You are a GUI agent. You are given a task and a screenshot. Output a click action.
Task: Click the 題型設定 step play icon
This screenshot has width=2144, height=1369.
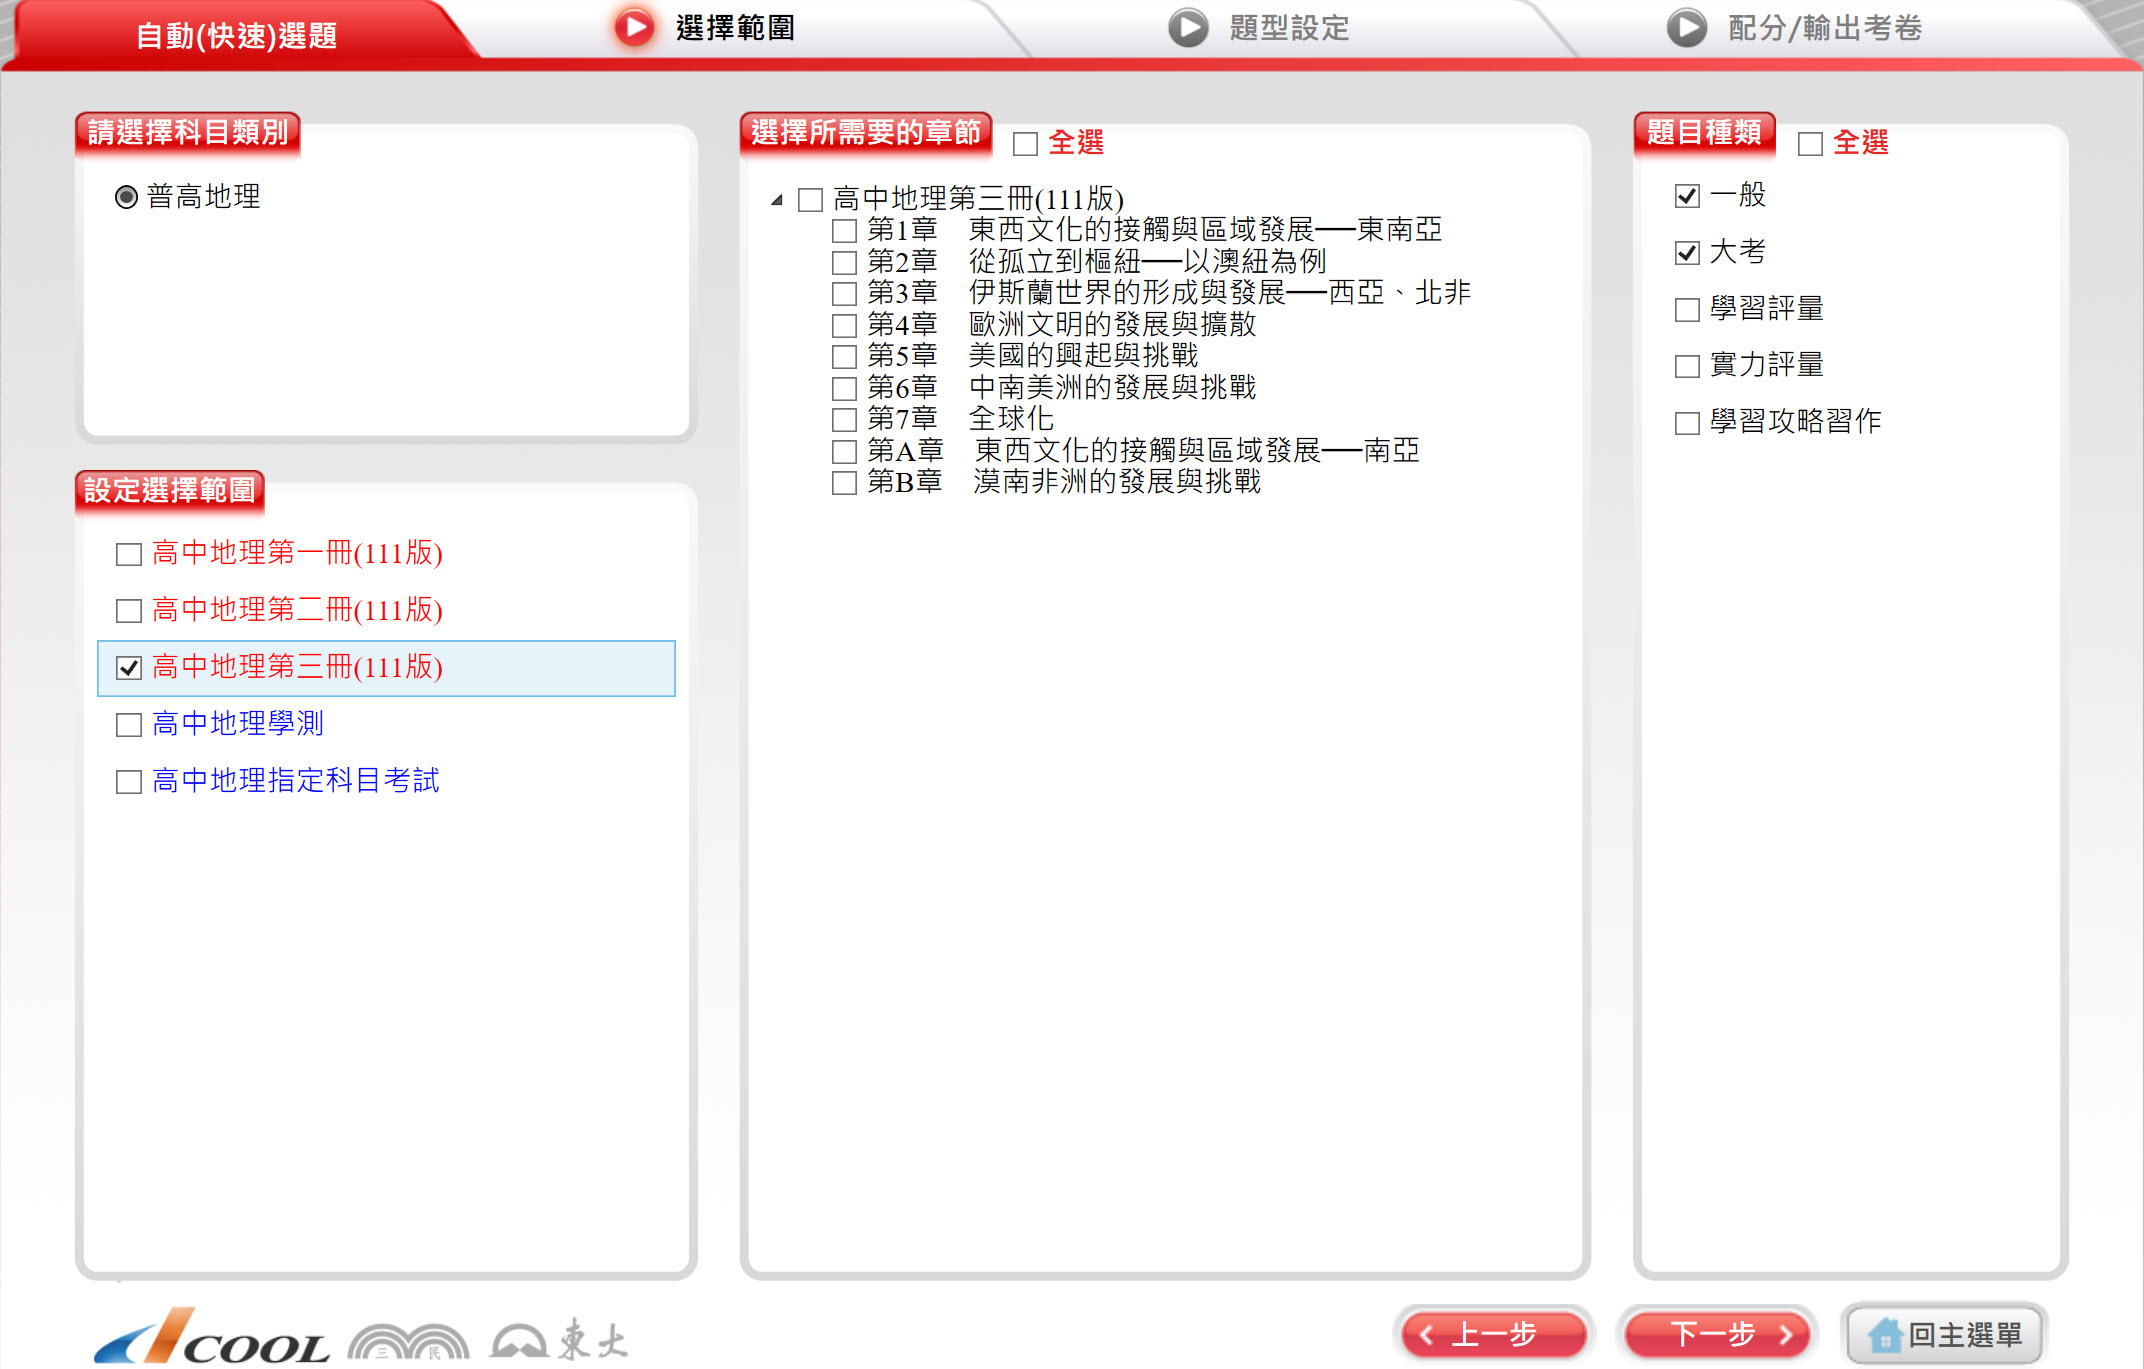[1188, 27]
